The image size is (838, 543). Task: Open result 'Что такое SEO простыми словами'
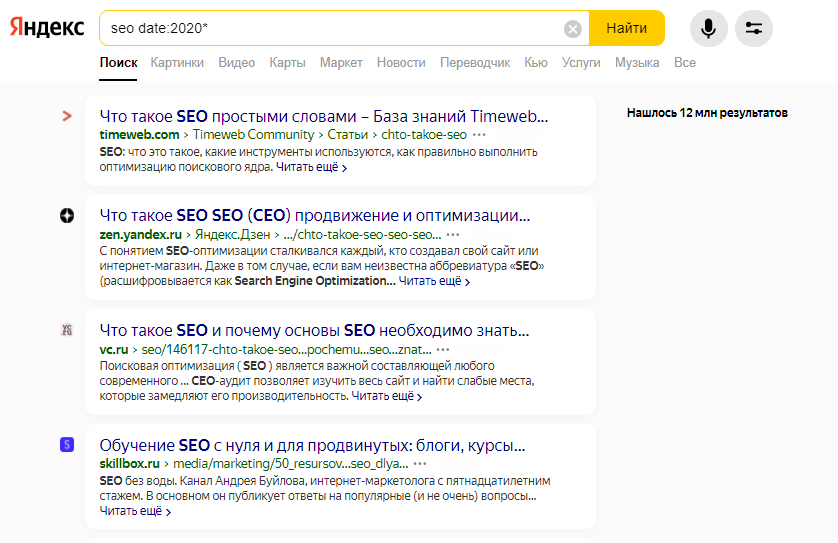click(324, 116)
